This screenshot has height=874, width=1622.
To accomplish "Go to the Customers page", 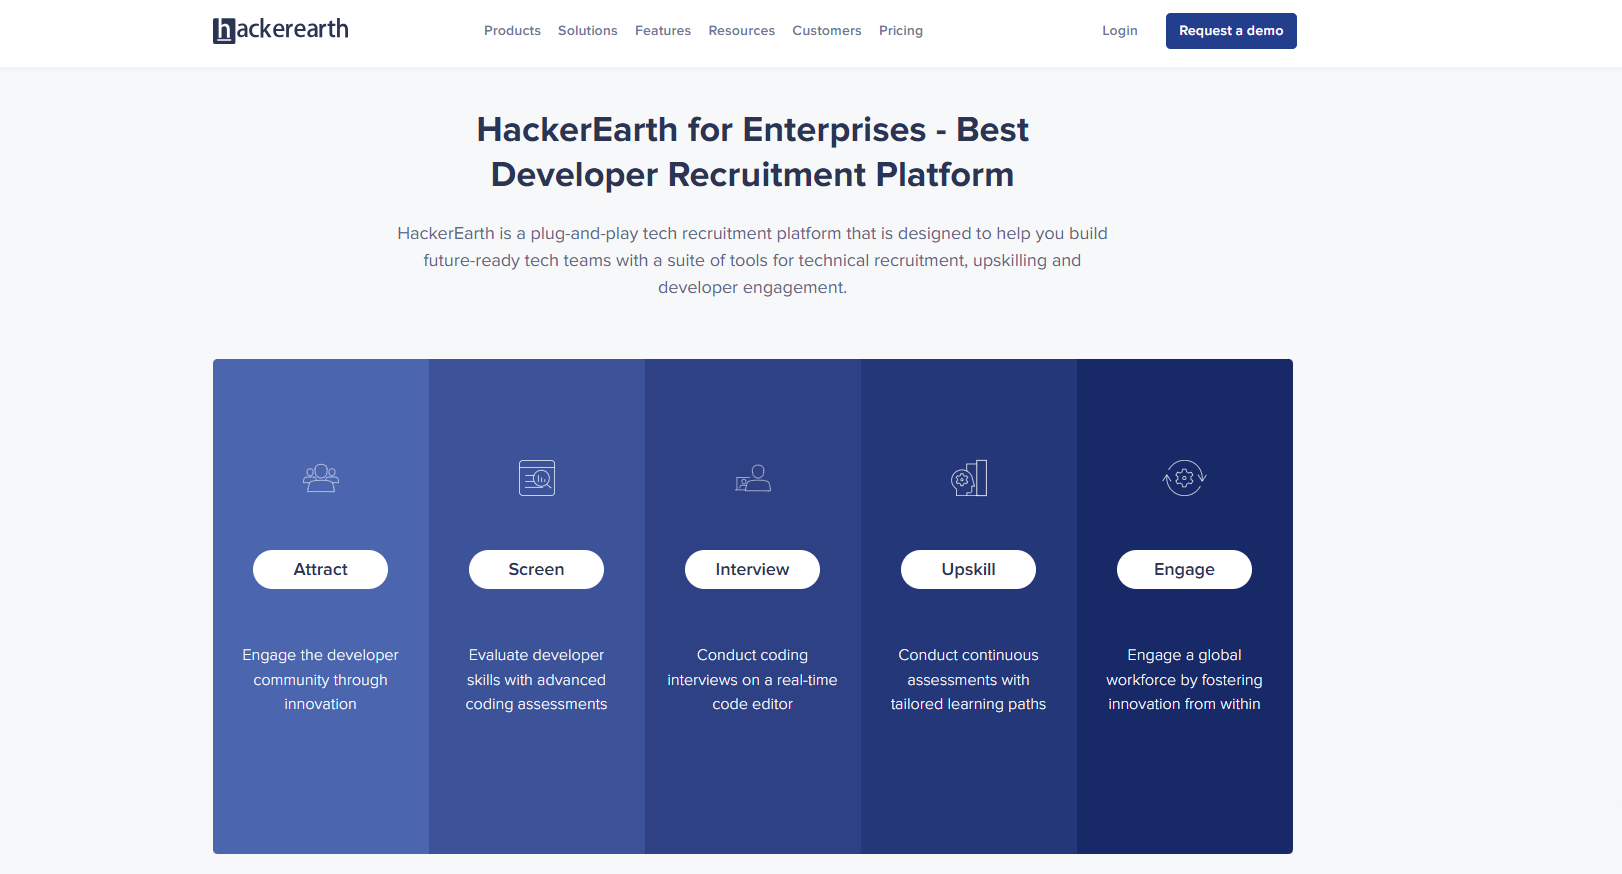I will 827,31.
